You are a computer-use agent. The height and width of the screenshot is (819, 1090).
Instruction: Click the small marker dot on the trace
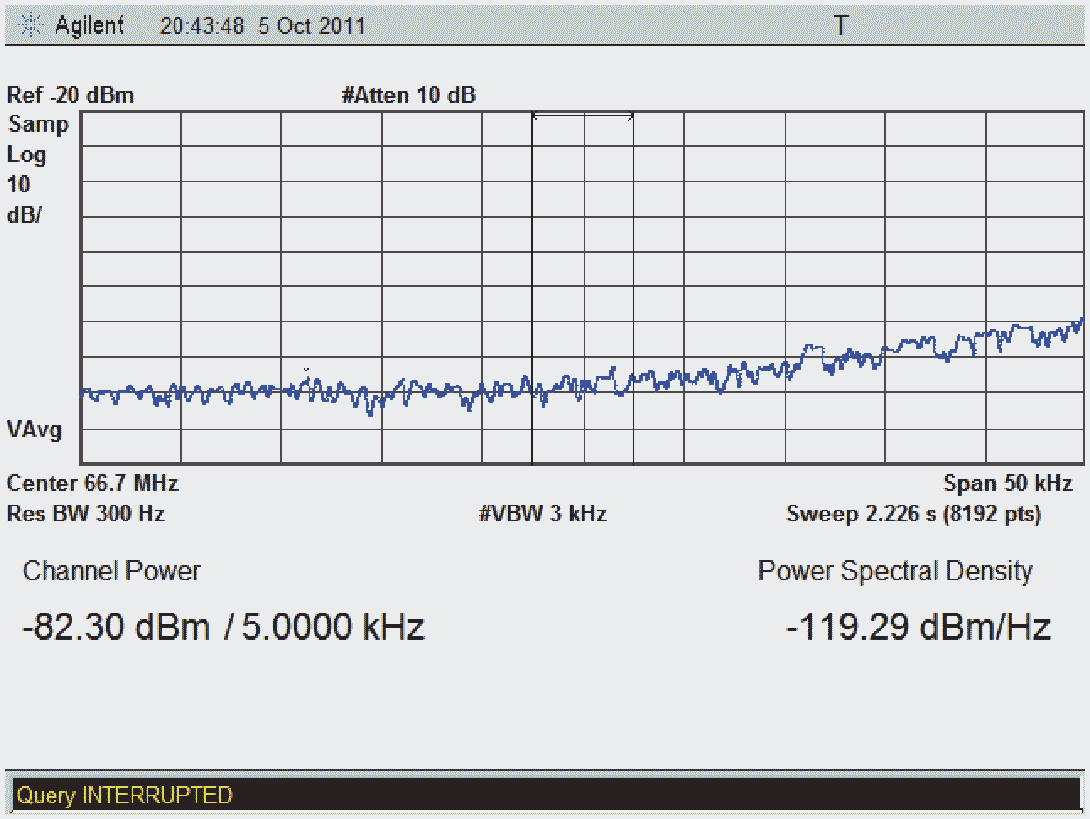[x=306, y=369]
